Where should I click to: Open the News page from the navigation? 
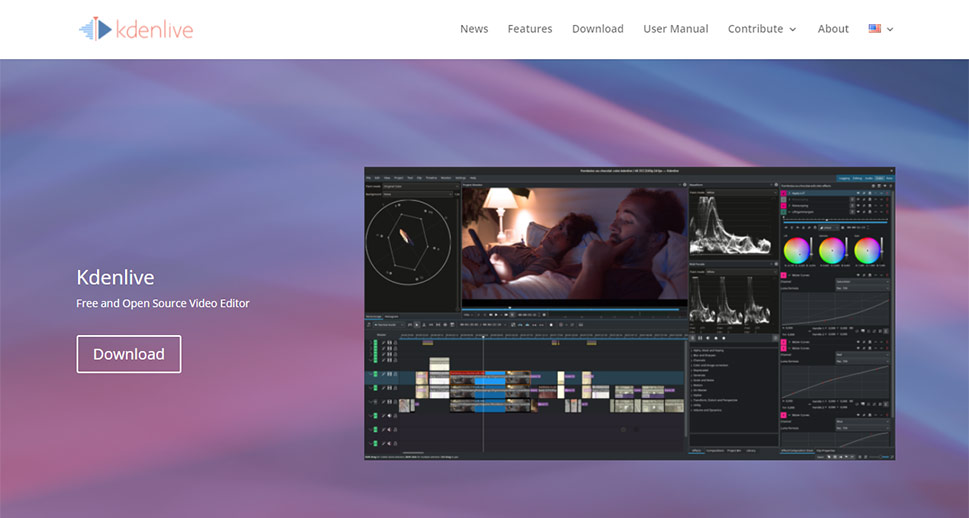(x=474, y=29)
